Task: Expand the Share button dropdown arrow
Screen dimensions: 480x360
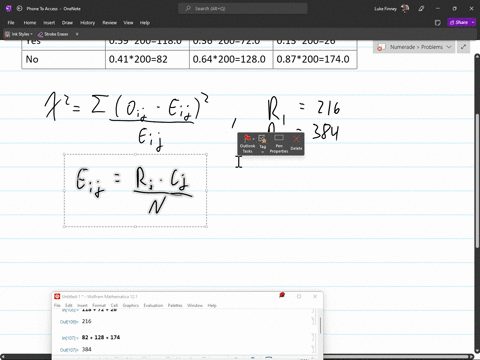Action: pyautogui.click(x=473, y=22)
